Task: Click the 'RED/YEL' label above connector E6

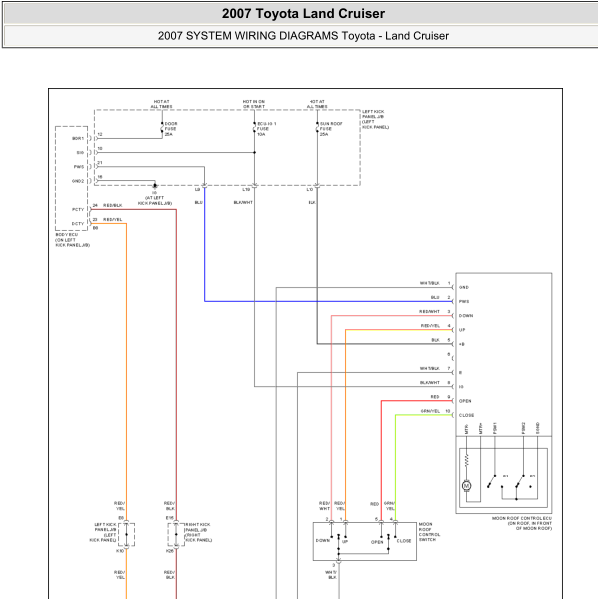Action: point(120,506)
